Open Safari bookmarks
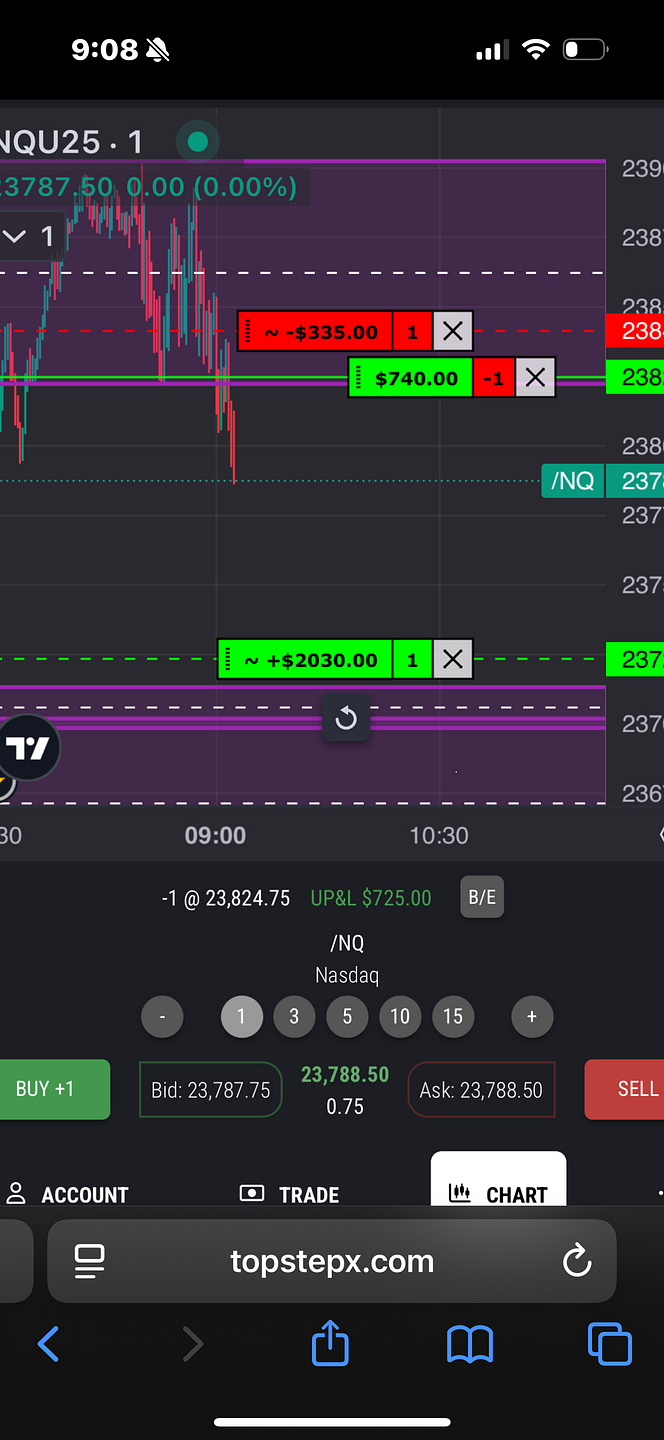Viewport: 664px width, 1440px height. point(469,1345)
